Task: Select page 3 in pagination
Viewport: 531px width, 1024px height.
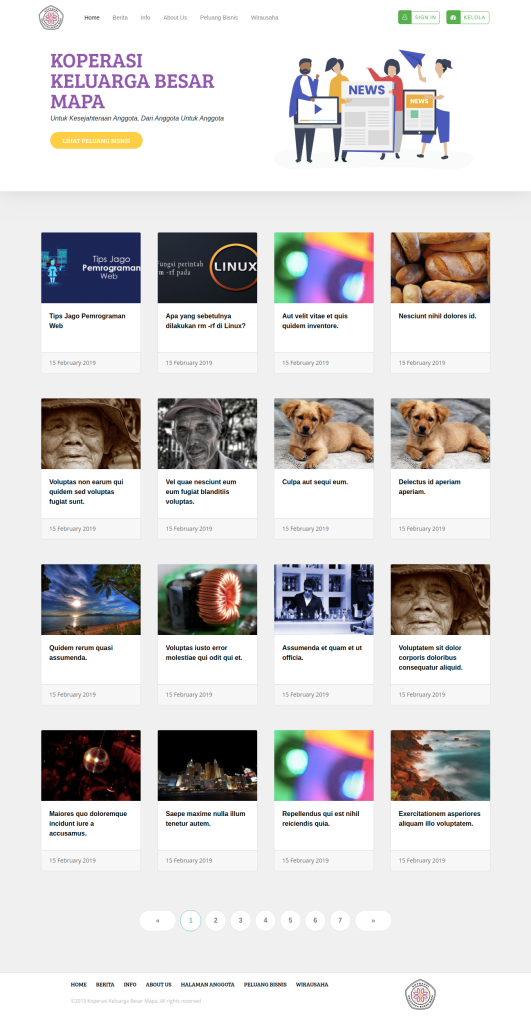Action: [x=240, y=920]
